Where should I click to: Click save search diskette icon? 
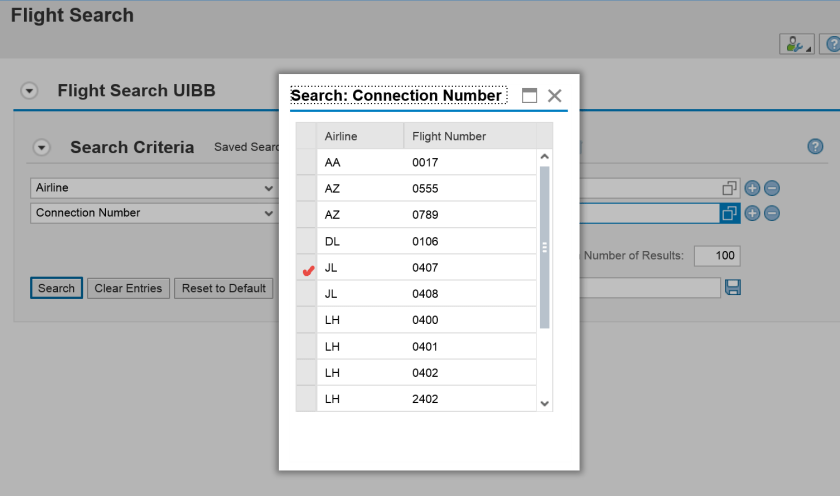point(732,288)
